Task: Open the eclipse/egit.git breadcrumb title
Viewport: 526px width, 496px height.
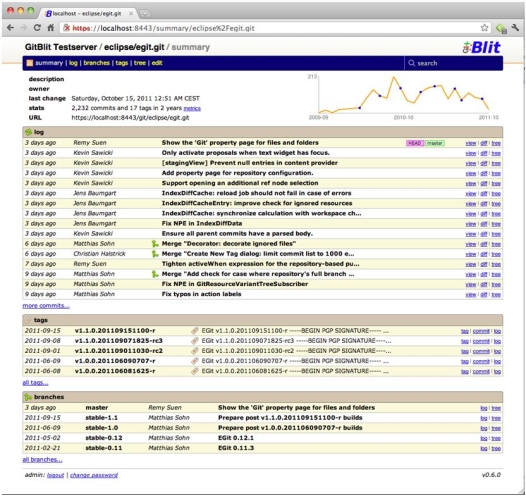Action: (134, 47)
